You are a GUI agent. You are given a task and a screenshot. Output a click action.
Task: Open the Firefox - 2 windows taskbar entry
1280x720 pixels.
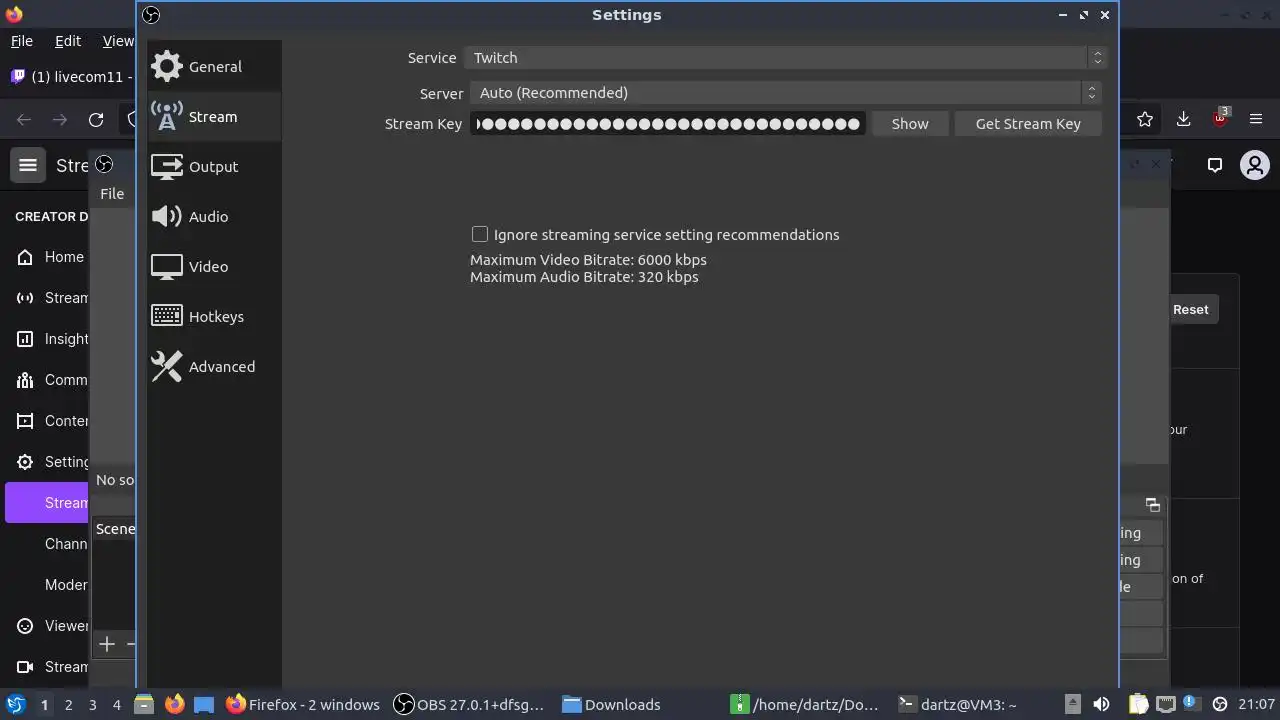(x=303, y=704)
